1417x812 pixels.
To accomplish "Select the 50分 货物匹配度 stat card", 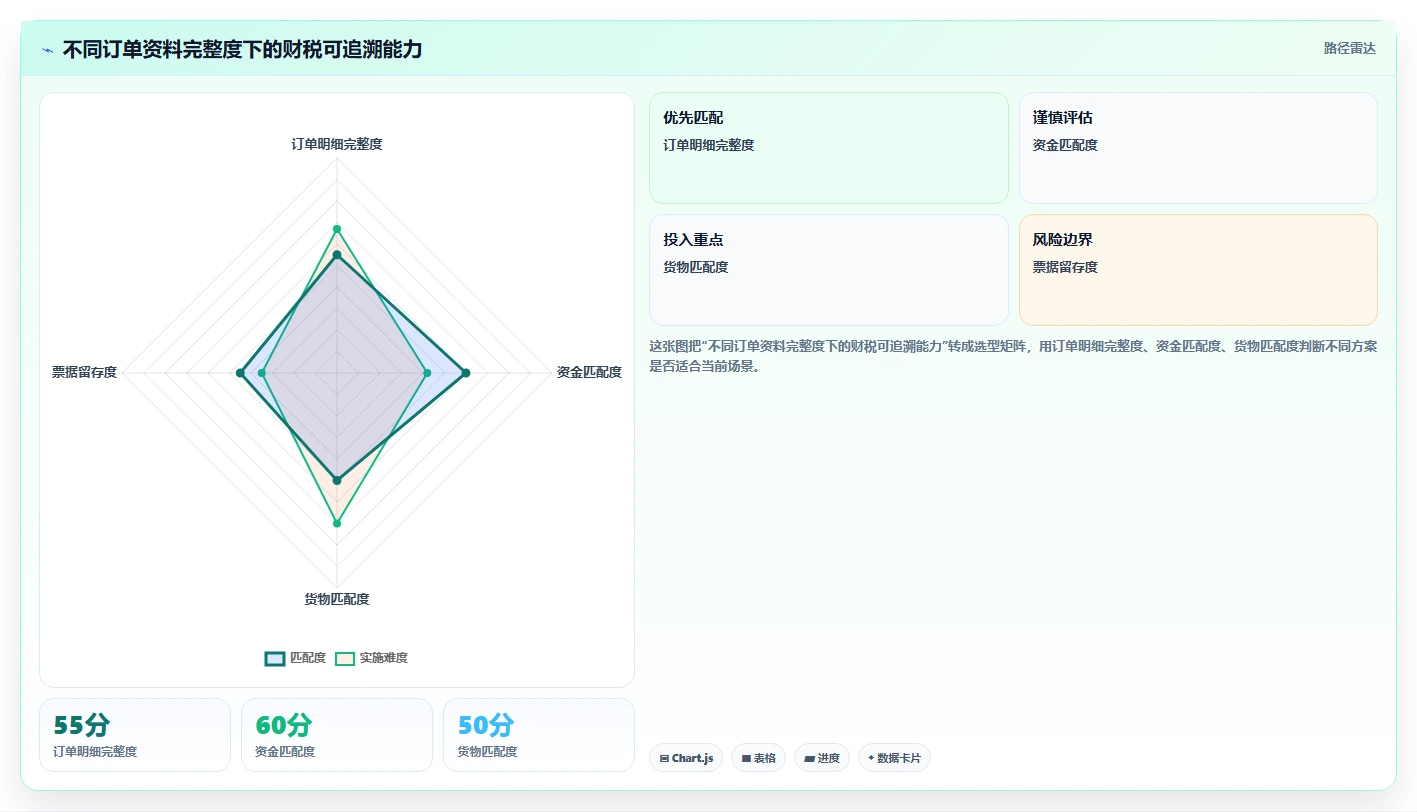I will (539, 735).
